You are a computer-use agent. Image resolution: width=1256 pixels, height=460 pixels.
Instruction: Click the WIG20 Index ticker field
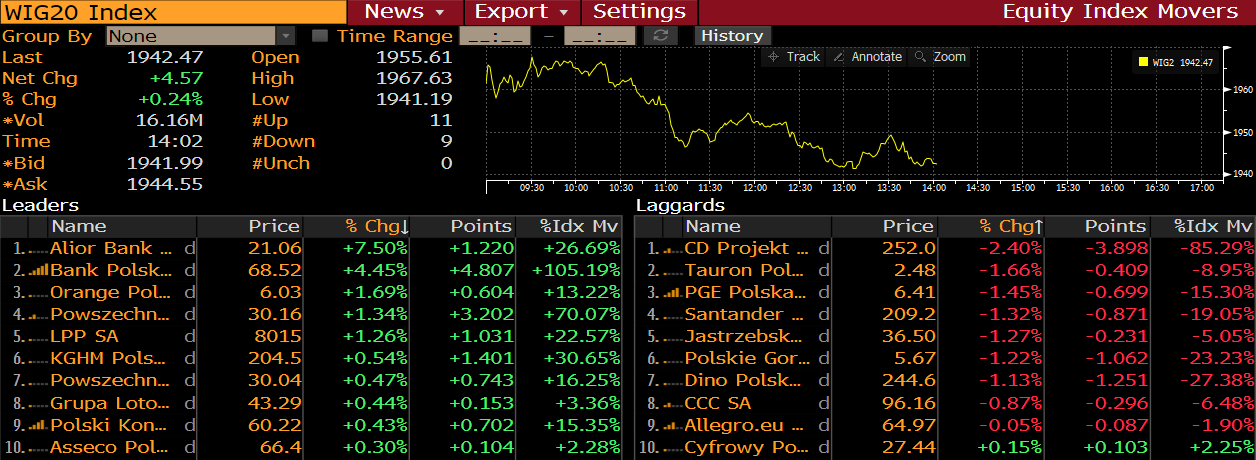pyautogui.click(x=173, y=12)
